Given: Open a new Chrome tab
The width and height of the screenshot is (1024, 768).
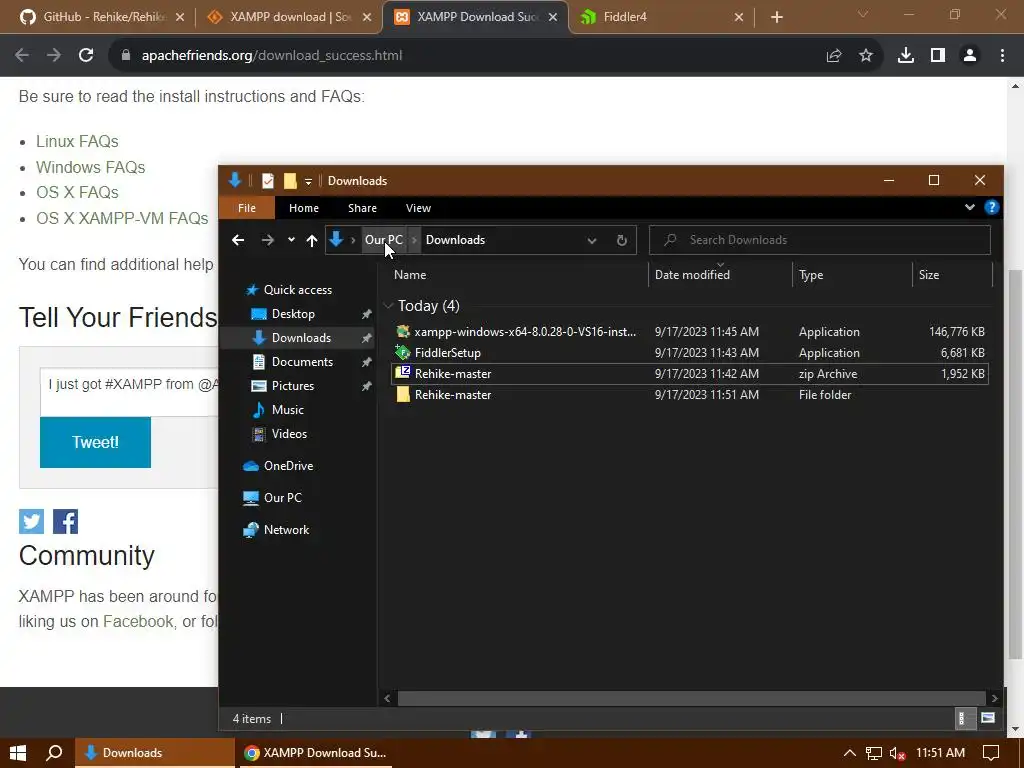Looking at the screenshot, I should (x=776, y=17).
